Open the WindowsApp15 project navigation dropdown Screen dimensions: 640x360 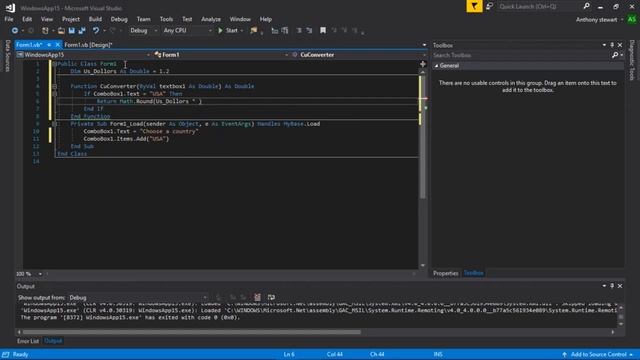tap(83, 55)
